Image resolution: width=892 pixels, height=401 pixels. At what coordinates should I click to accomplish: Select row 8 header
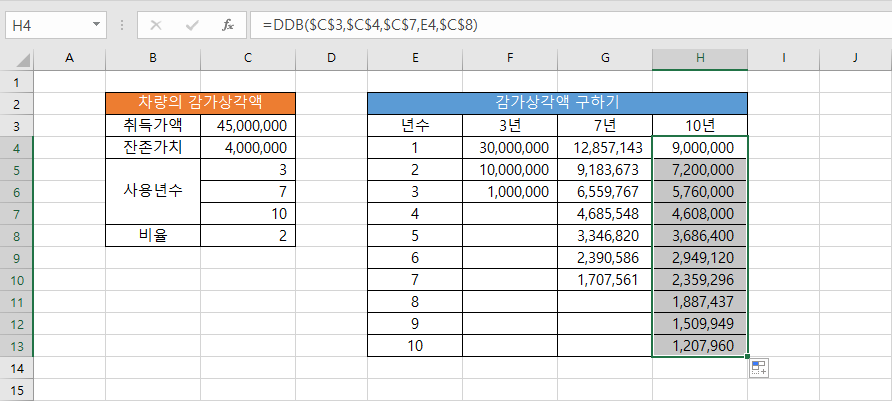click(16, 236)
